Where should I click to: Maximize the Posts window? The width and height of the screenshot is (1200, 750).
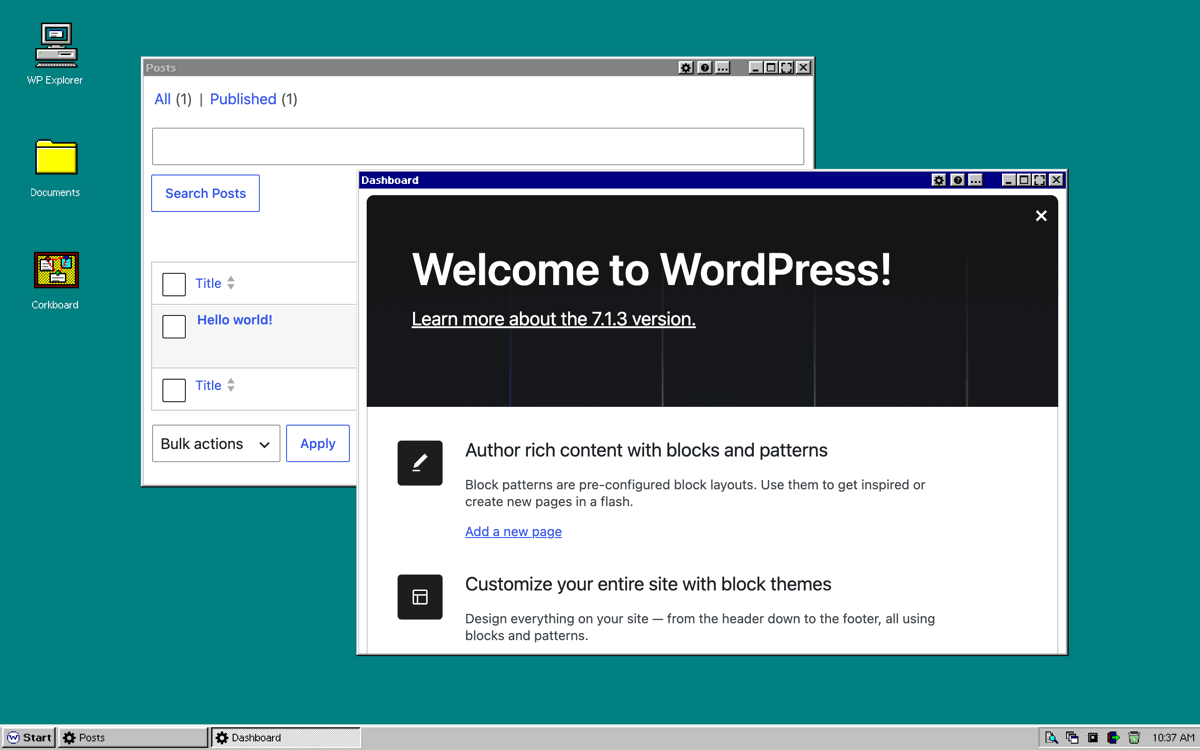771,67
